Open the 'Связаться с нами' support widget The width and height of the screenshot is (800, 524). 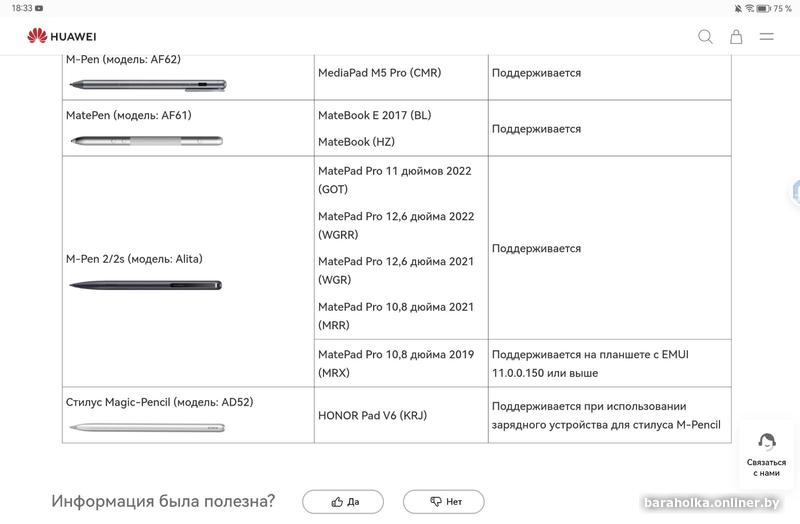pyautogui.click(x=766, y=455)
